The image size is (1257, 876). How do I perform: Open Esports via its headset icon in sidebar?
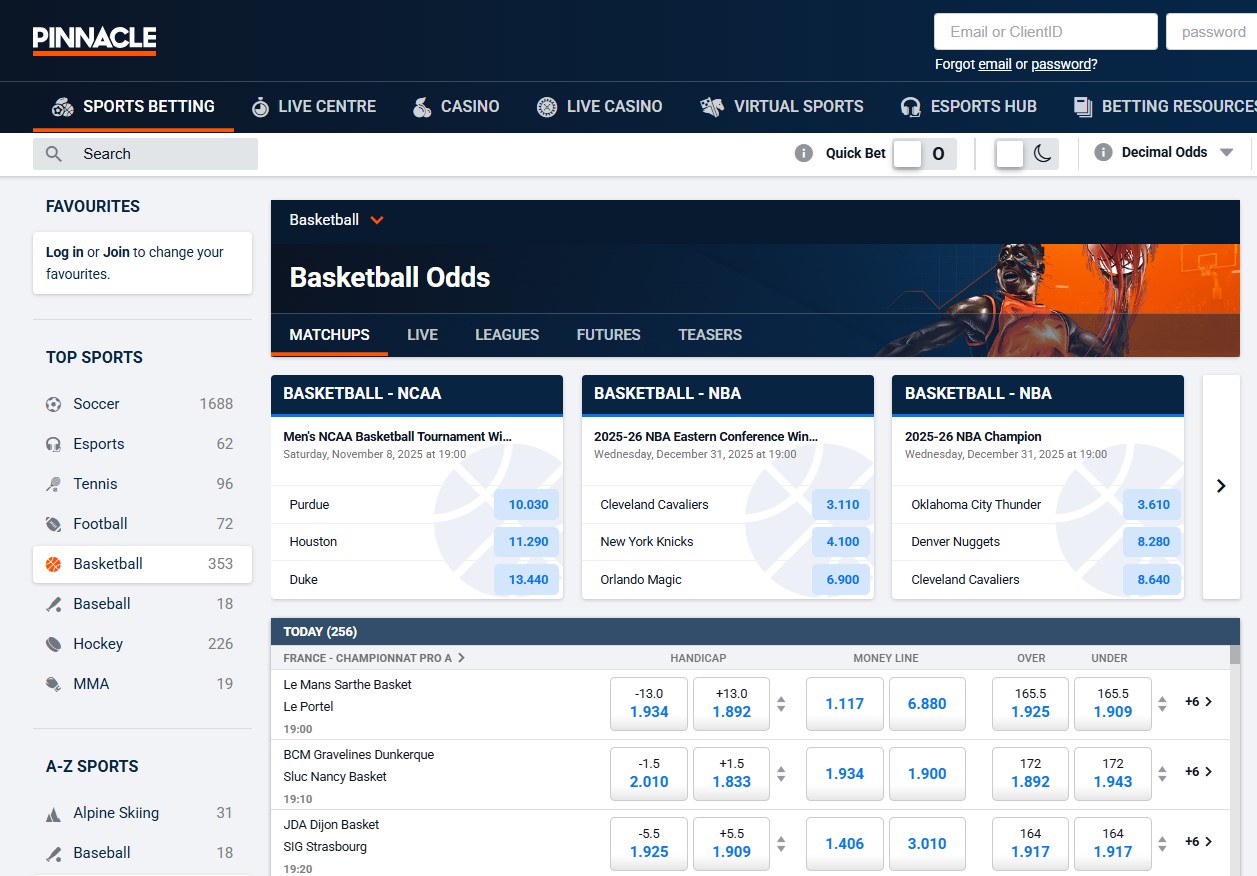point(52,444)
